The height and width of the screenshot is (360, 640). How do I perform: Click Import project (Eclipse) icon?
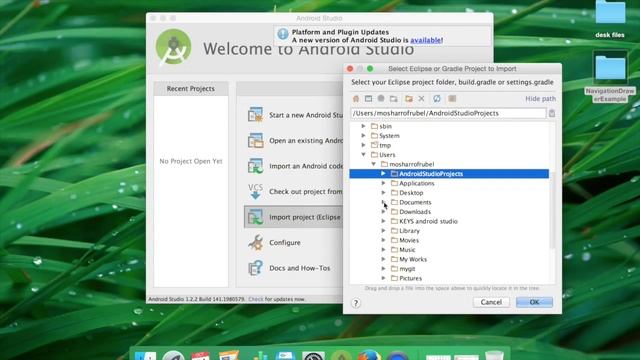point(256,217)
